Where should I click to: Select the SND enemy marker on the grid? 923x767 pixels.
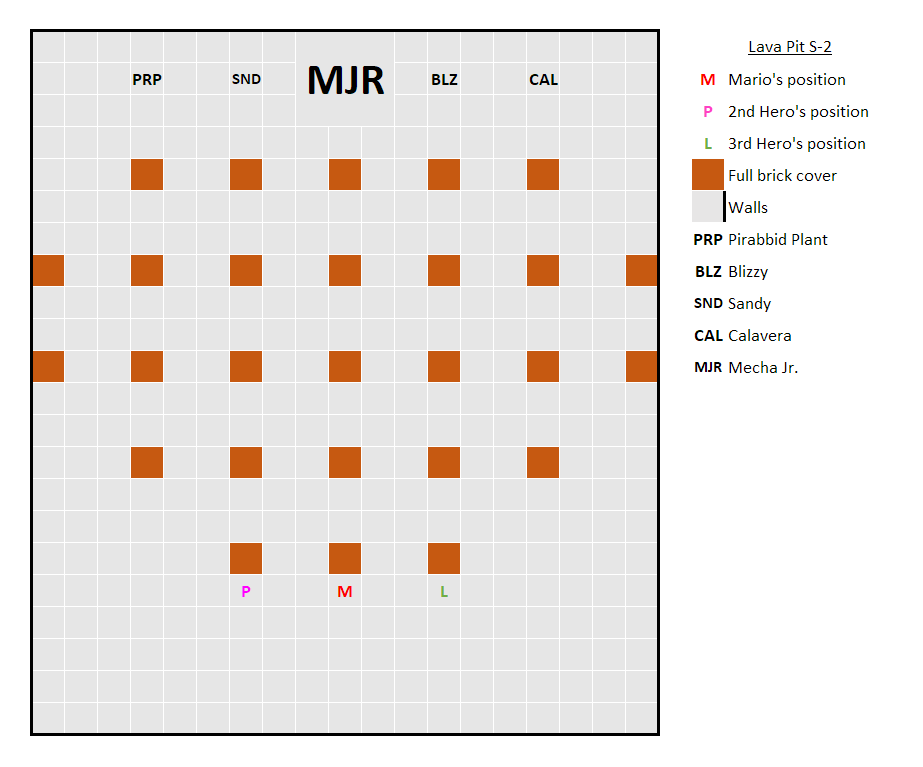246,80
